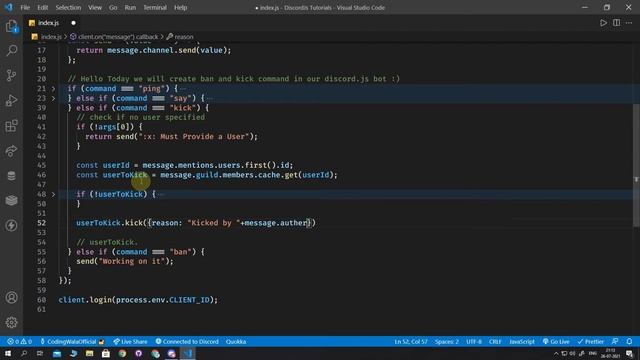Open Microsoft Store from the taskbar
The image size is (640, 360).
point(106,353)
